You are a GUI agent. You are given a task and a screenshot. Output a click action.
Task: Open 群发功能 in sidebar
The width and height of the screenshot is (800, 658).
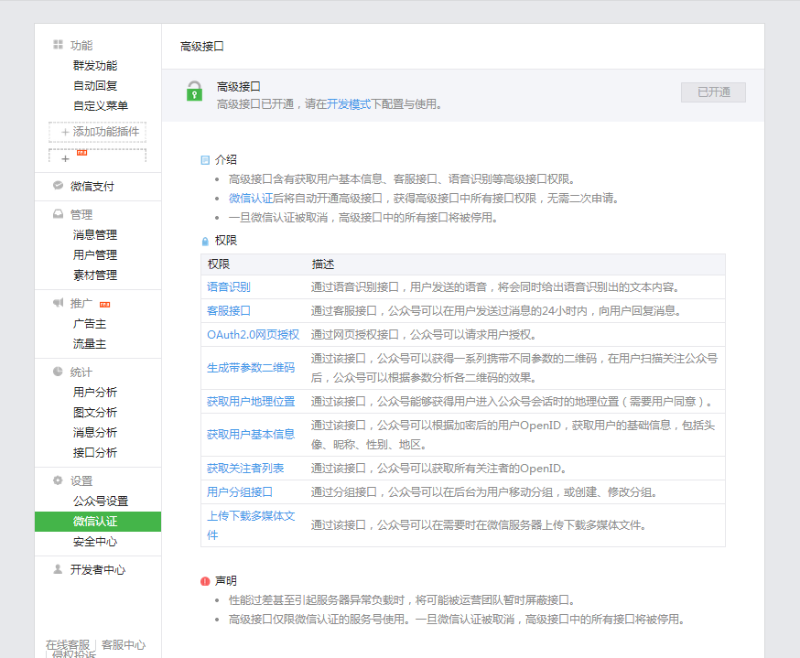click(95, 65)
